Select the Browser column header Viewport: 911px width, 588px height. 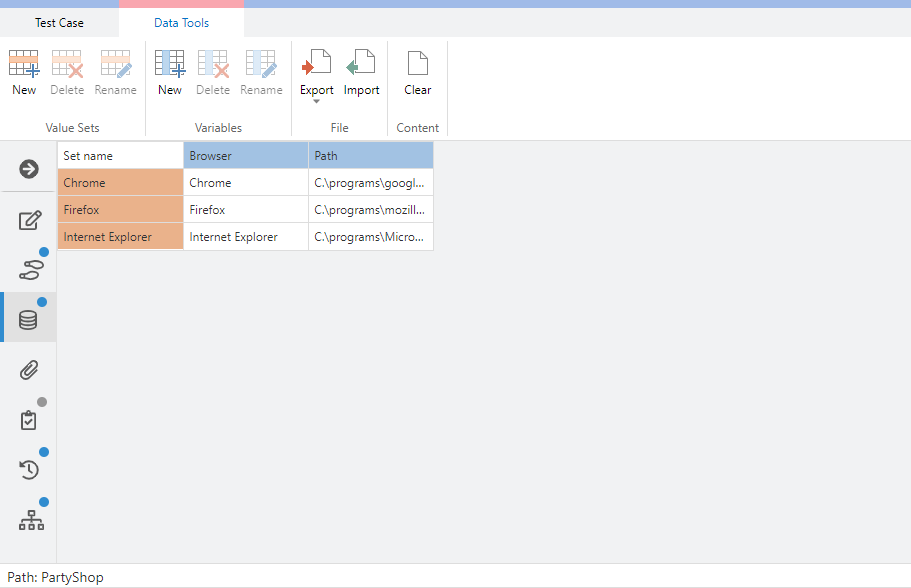[x=246, y=156]
